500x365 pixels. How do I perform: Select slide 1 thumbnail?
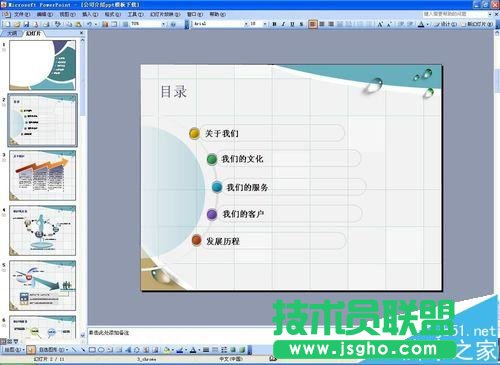point(42,65)
